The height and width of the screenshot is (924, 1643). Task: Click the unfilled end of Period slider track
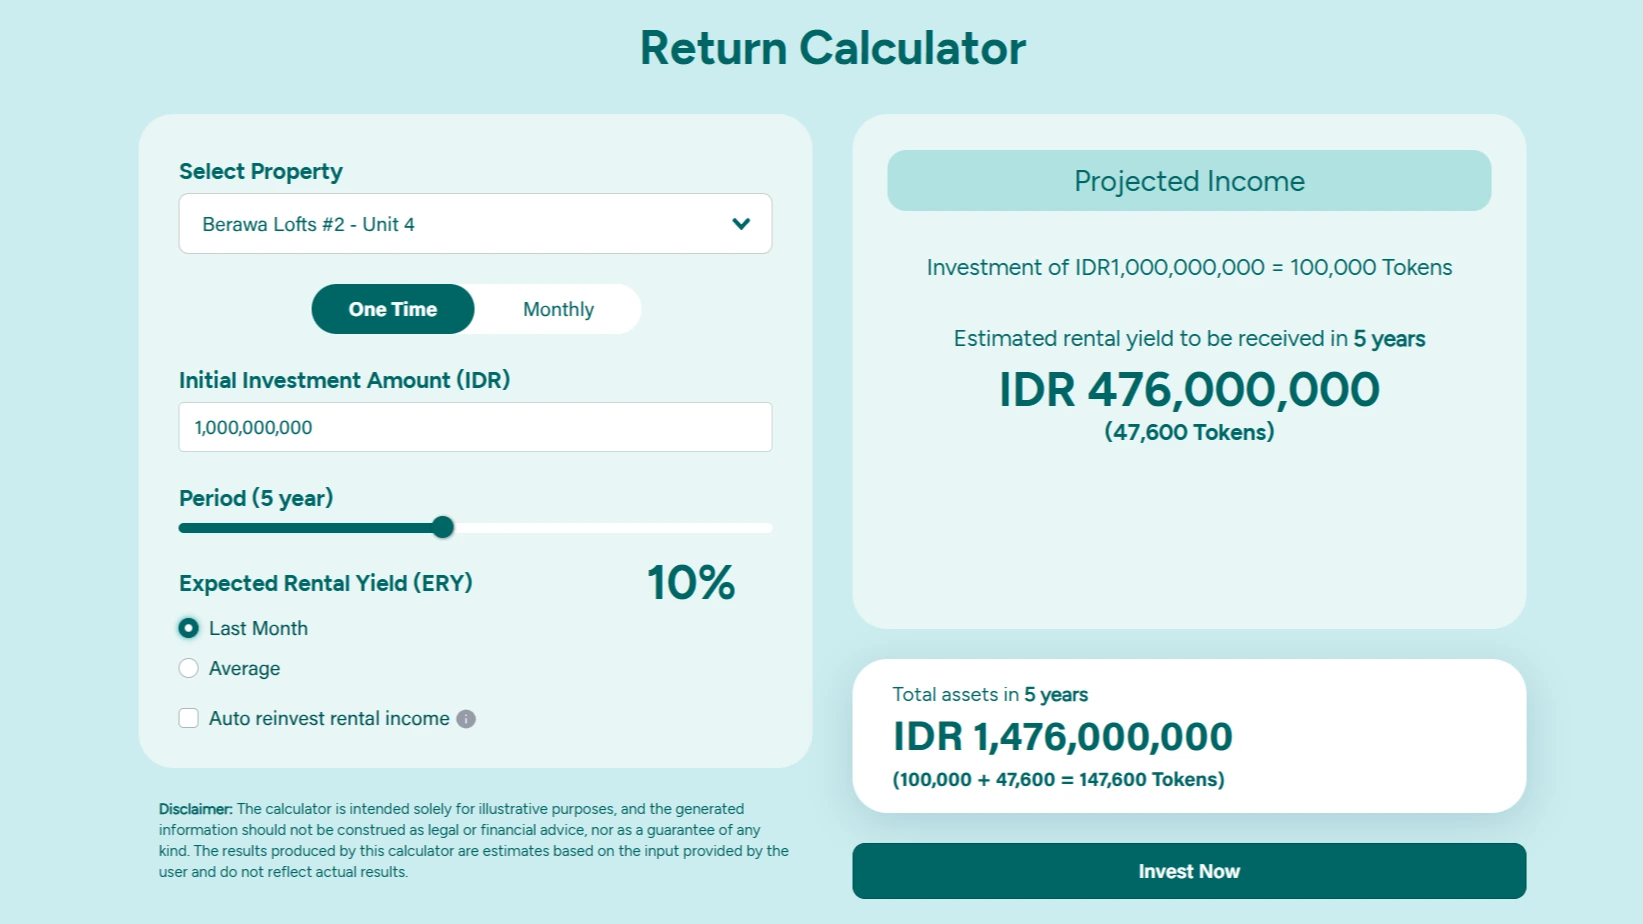pos(700,527)
